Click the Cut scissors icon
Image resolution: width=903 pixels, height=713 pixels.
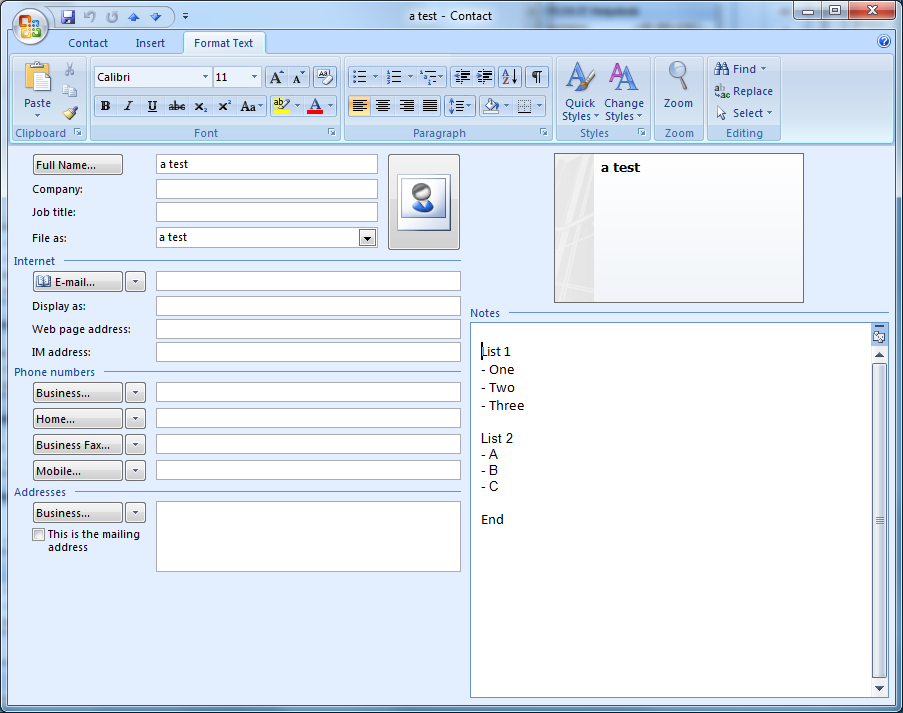coord(70,70)
